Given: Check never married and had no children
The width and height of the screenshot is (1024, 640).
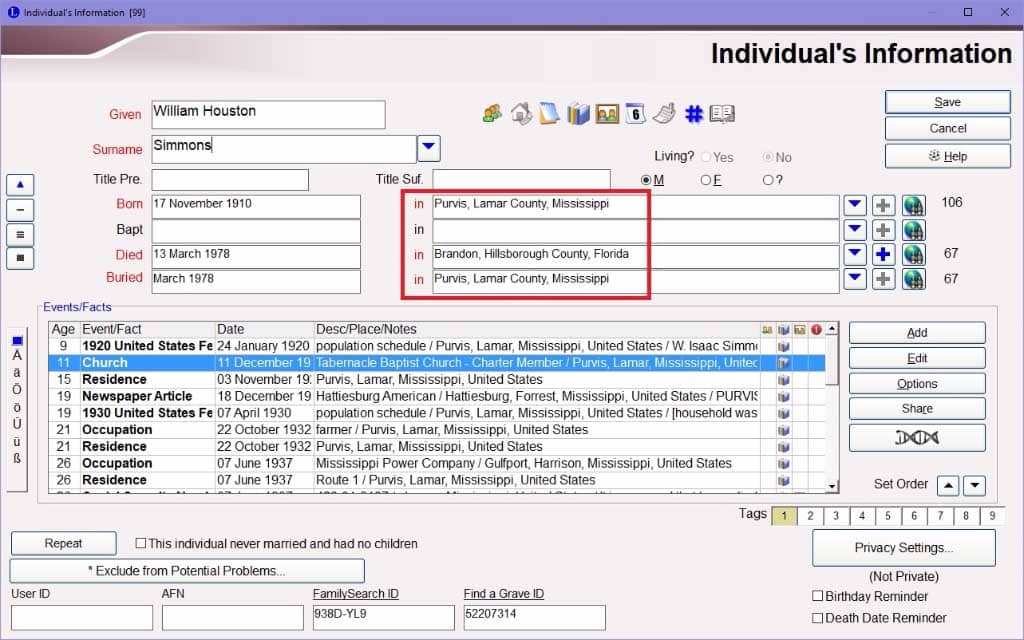Looking at the screenshot, I should point(140,543).
